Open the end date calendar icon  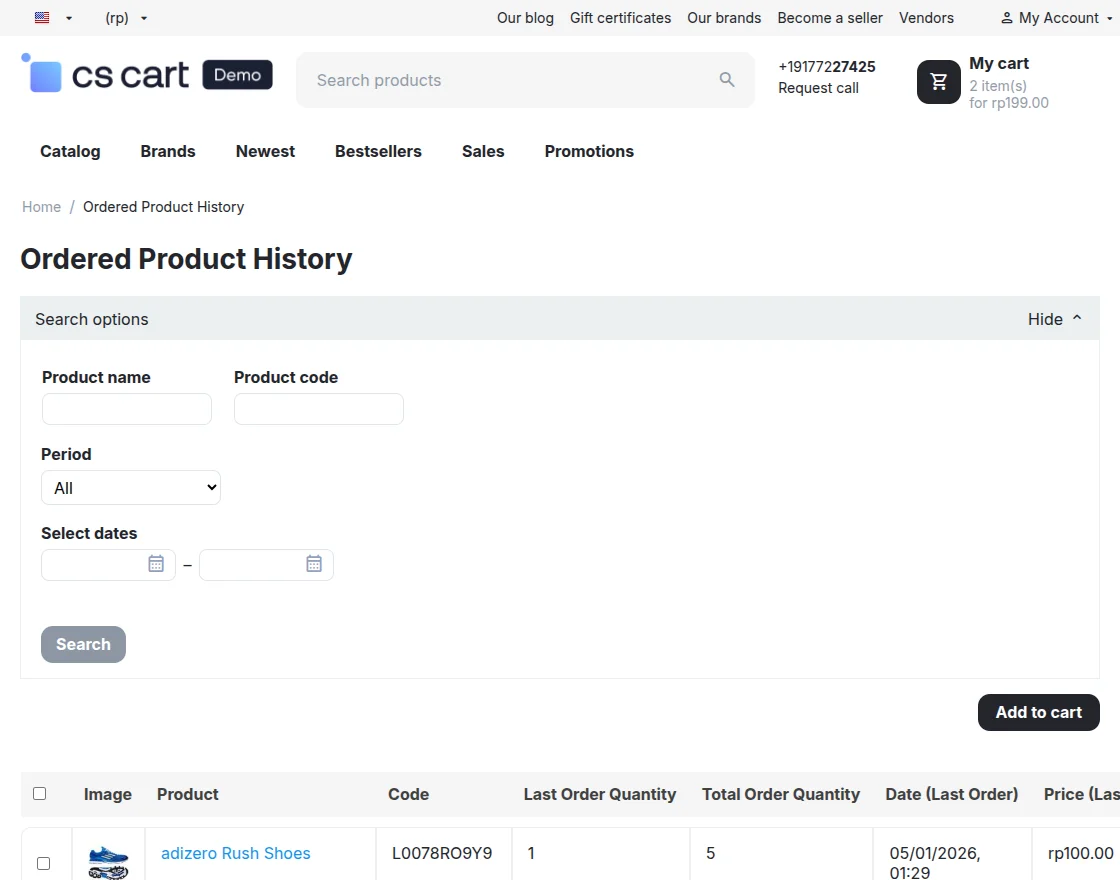click(x=314, y=564)
